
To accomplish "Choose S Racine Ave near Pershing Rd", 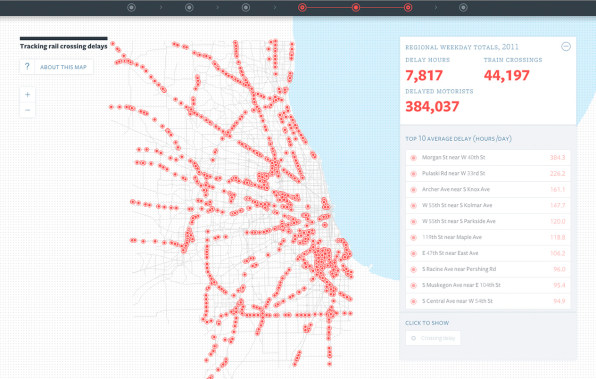I will click(488, 269).
